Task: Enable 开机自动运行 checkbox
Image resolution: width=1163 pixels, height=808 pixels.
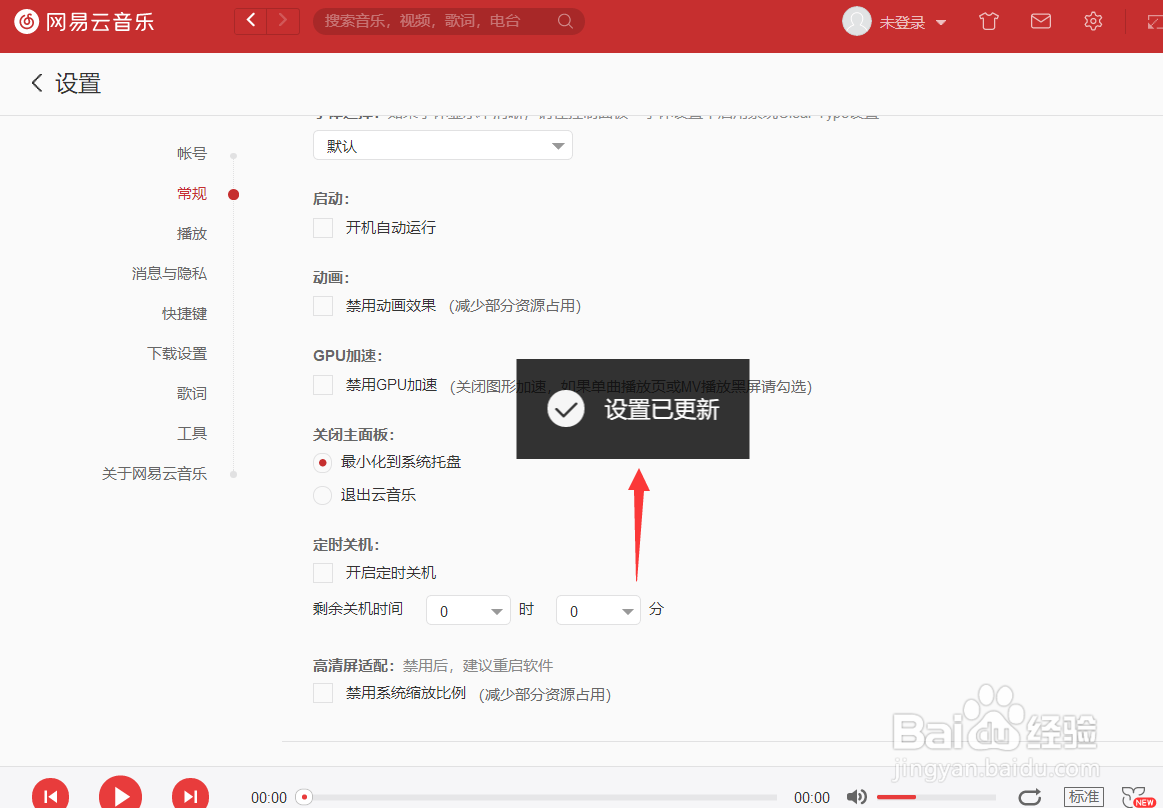Action: pos(323,228)
